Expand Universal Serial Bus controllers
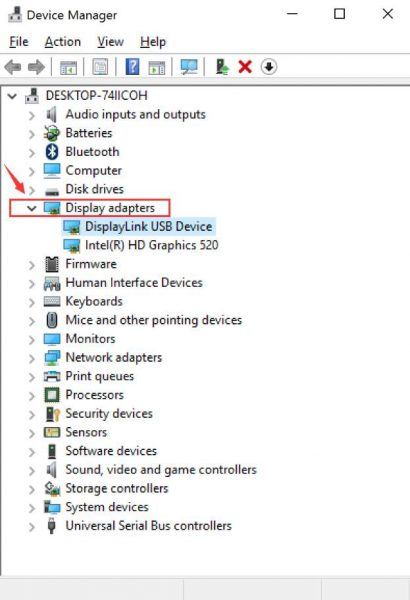 (32, 527)
